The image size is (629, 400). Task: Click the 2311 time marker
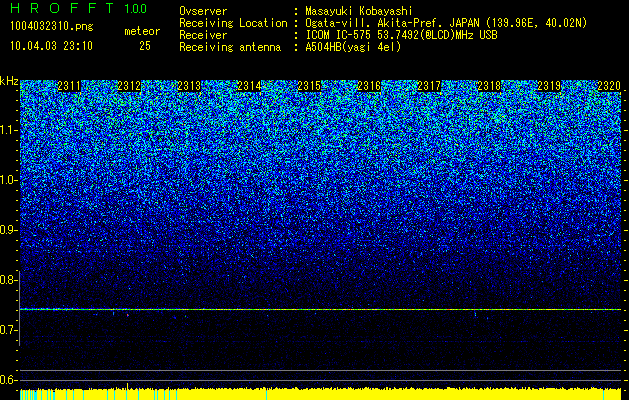pos(69,86)
